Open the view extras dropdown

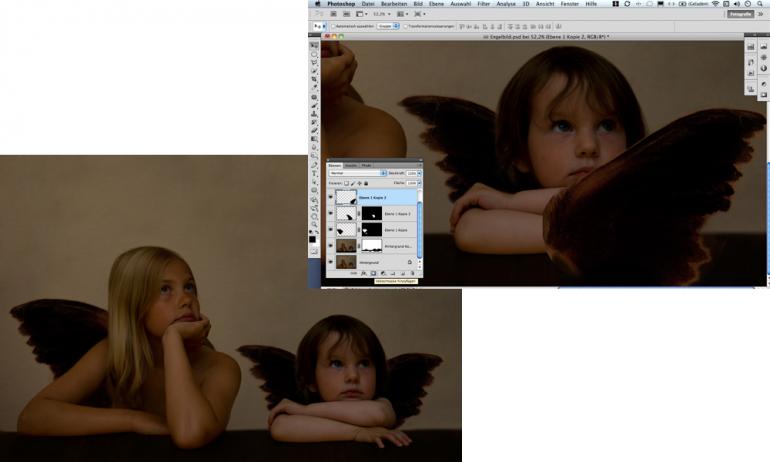(x=361, y=14)
